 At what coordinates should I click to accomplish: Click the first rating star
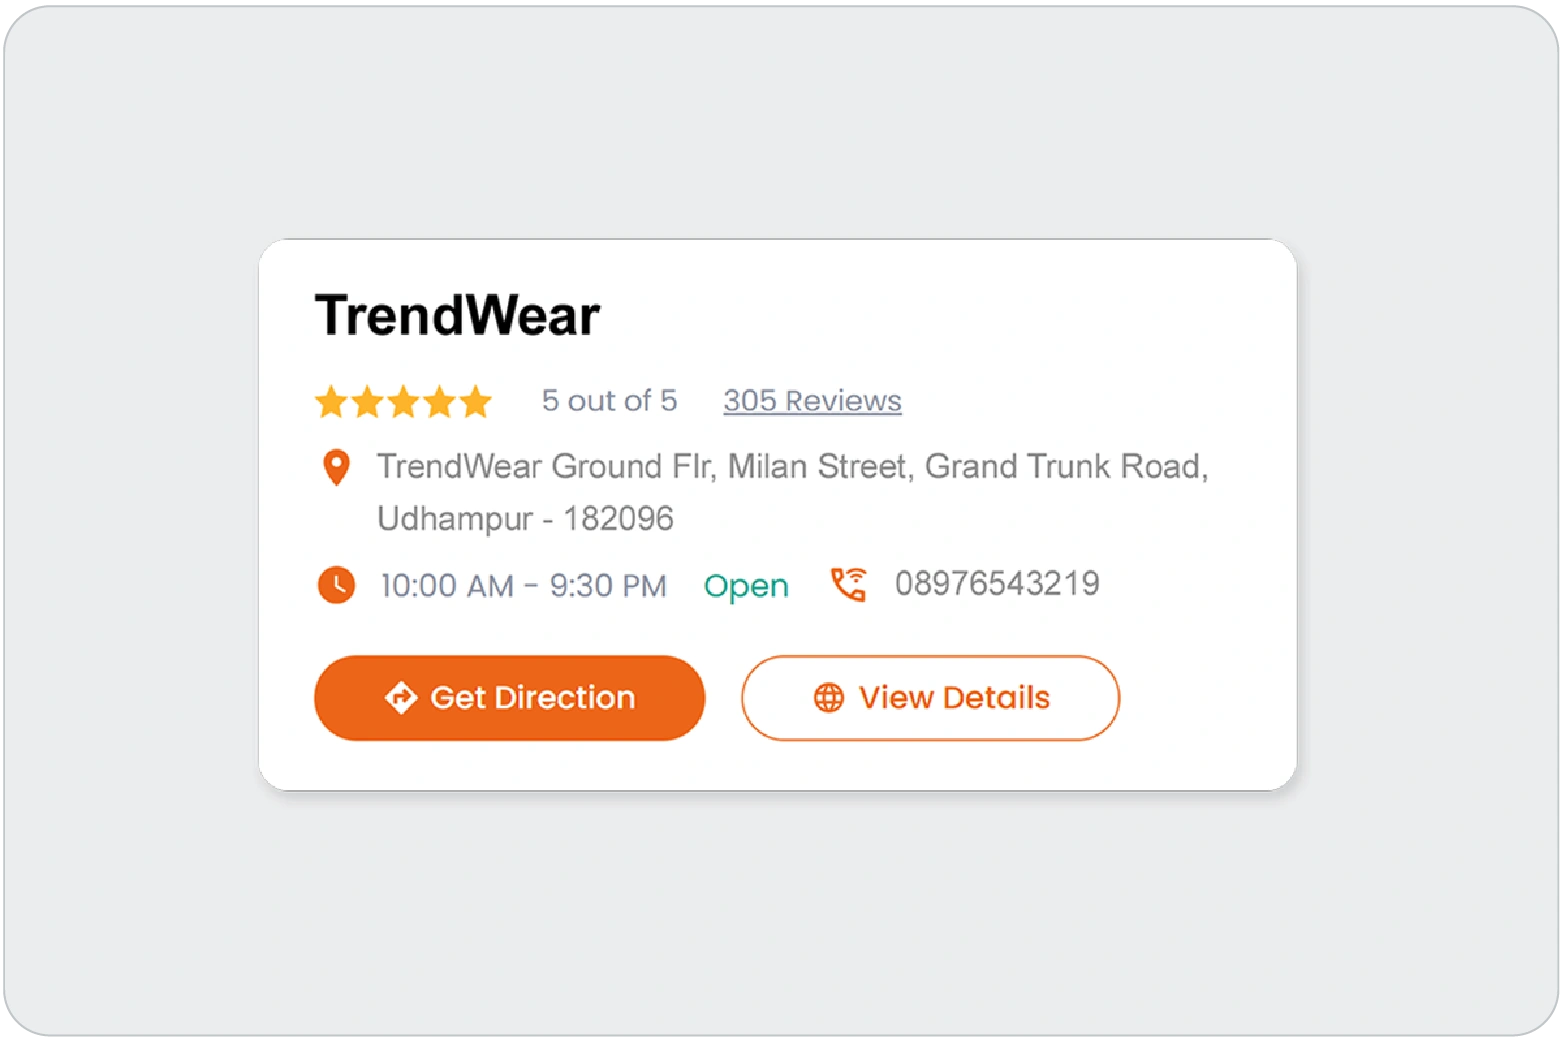331,402
